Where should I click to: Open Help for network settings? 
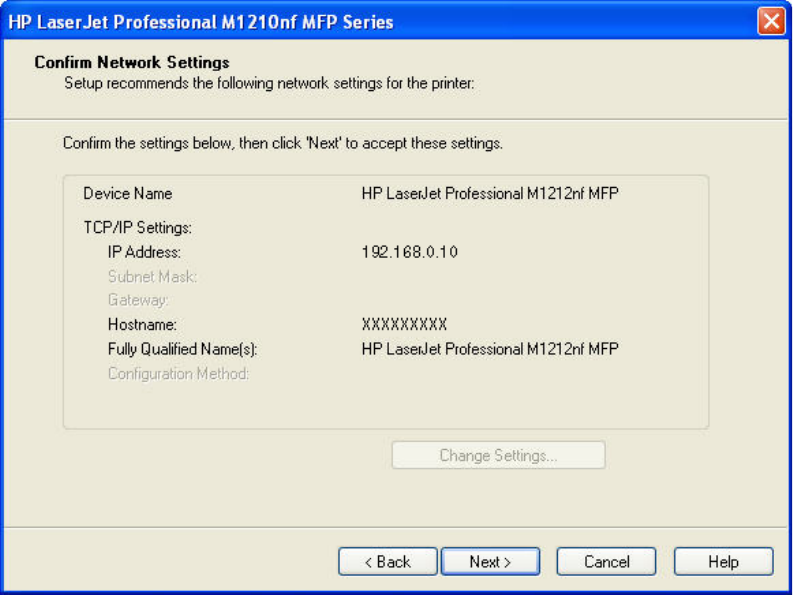723,562
